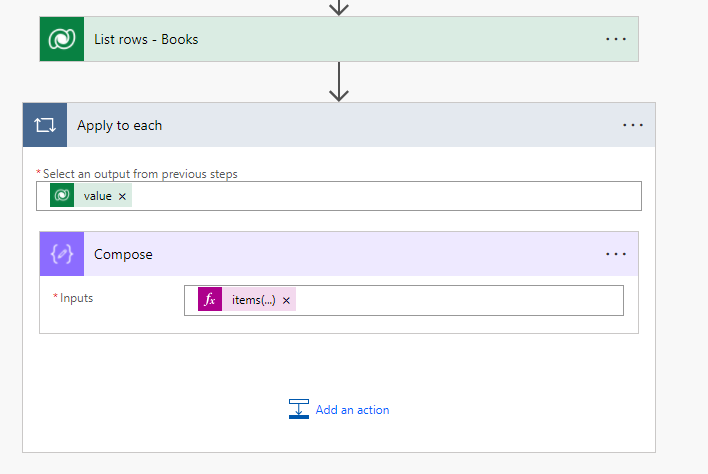The height and width of the screenshot is (474, 708).
Task: Click the Add an action link
Action: click(352, 410)
